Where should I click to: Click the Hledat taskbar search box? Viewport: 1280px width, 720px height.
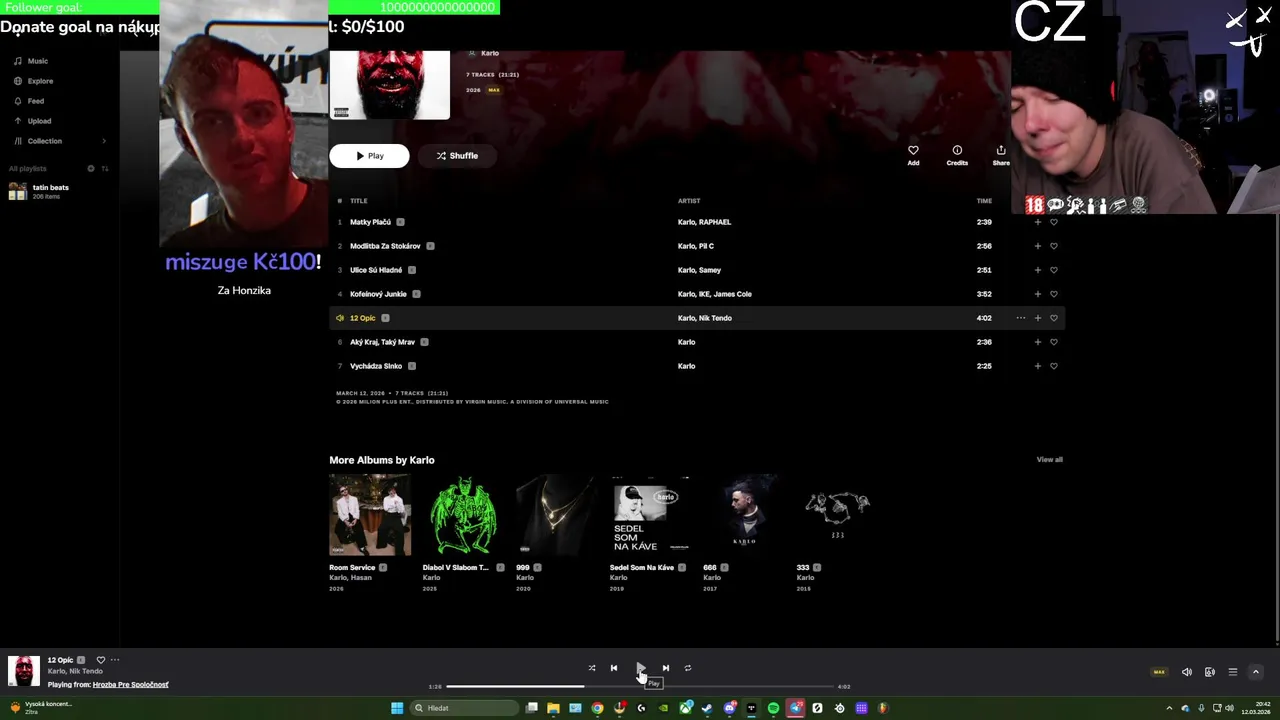[463, 708]
